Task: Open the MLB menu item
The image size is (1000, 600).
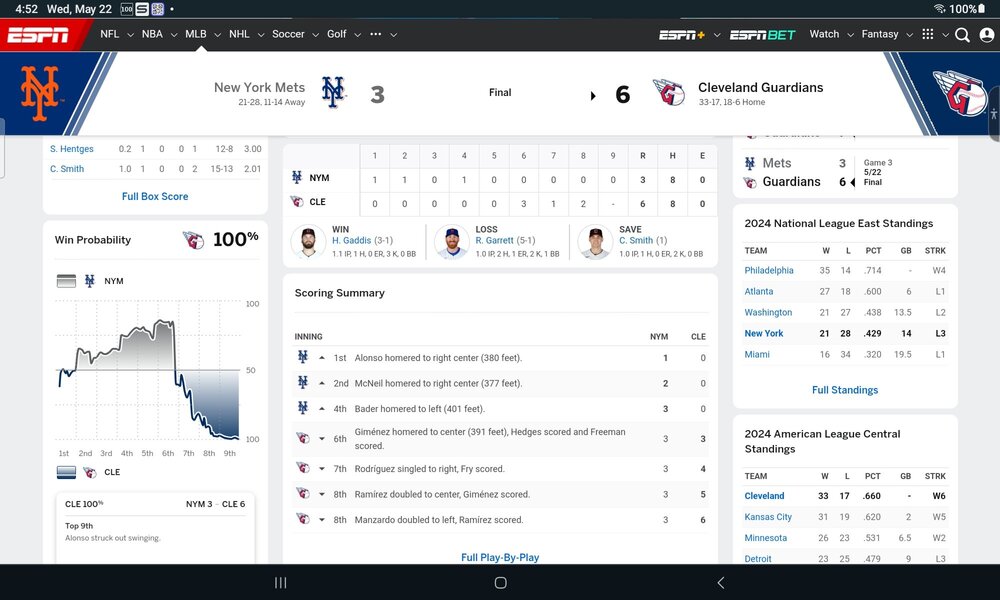Action: [196, 34]
